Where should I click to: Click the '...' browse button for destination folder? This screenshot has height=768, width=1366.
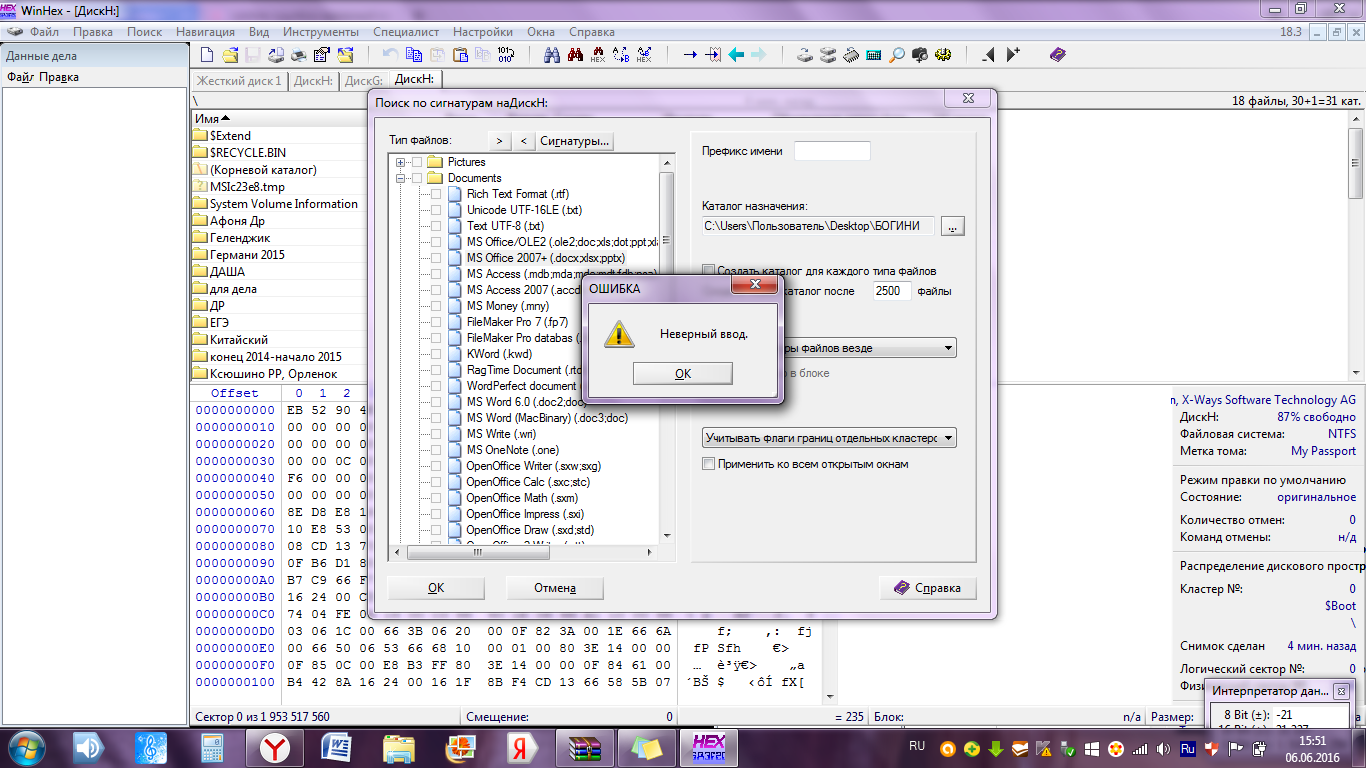(953, 227)
